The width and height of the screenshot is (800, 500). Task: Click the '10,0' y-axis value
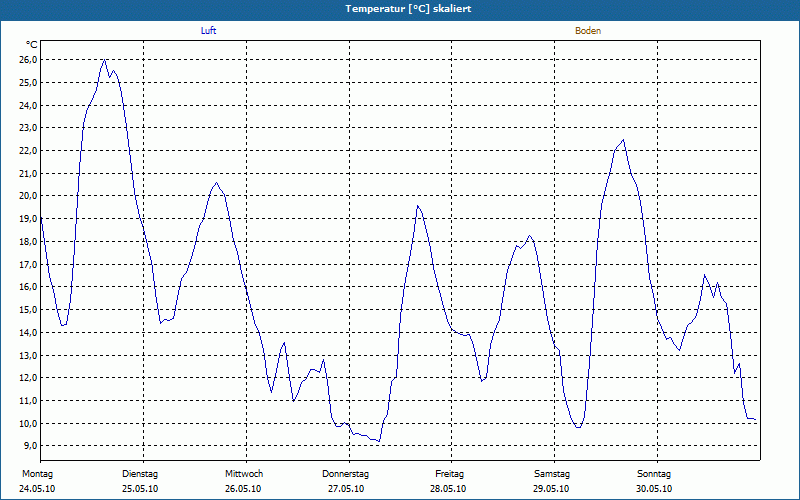[x=29, y=423]
